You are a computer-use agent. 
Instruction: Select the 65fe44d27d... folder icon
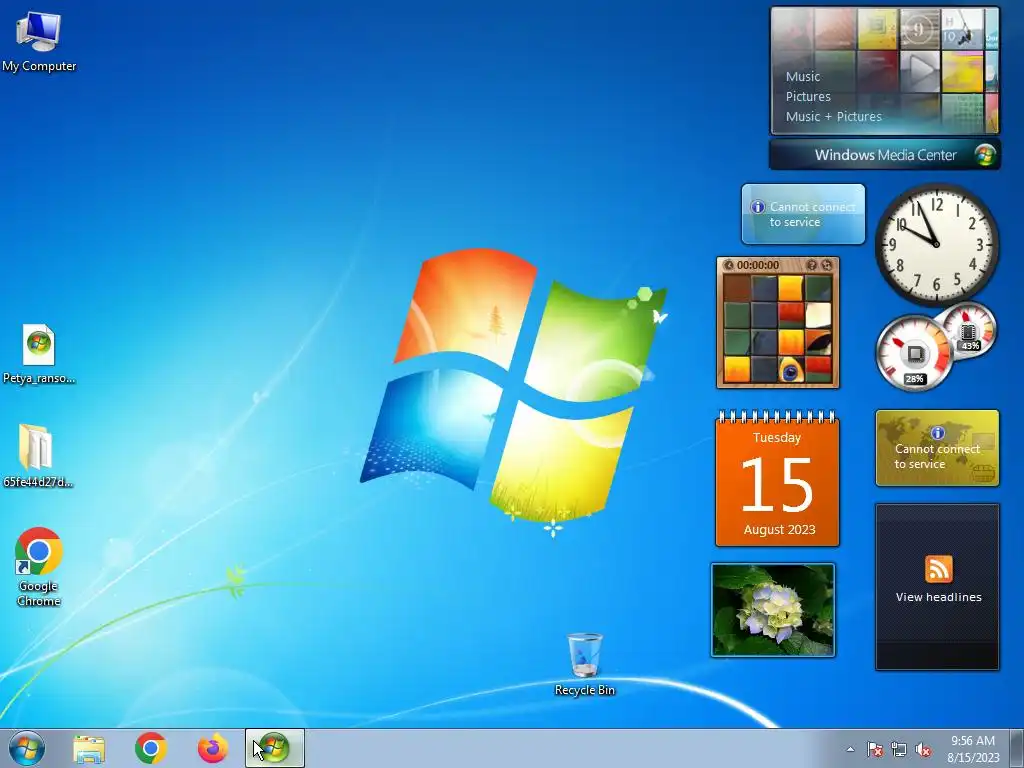tap(38, 456)
